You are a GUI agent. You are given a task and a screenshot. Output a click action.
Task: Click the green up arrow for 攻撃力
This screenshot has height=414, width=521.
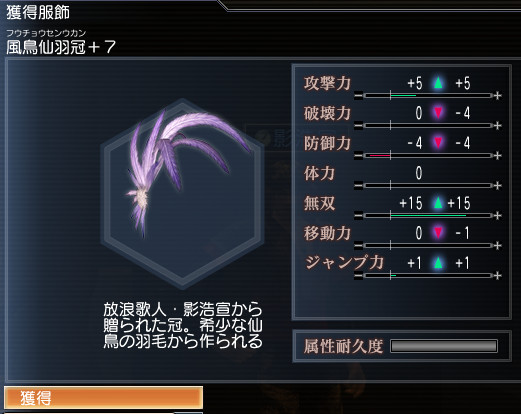(438, 82)
